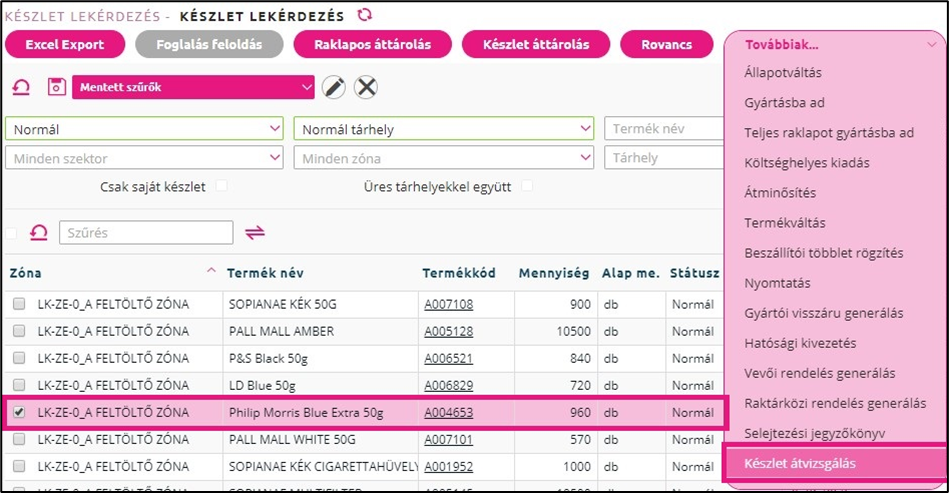Select Termékváltás menu item
Screen dimensions: 949x493
click(x=785, y=223)
